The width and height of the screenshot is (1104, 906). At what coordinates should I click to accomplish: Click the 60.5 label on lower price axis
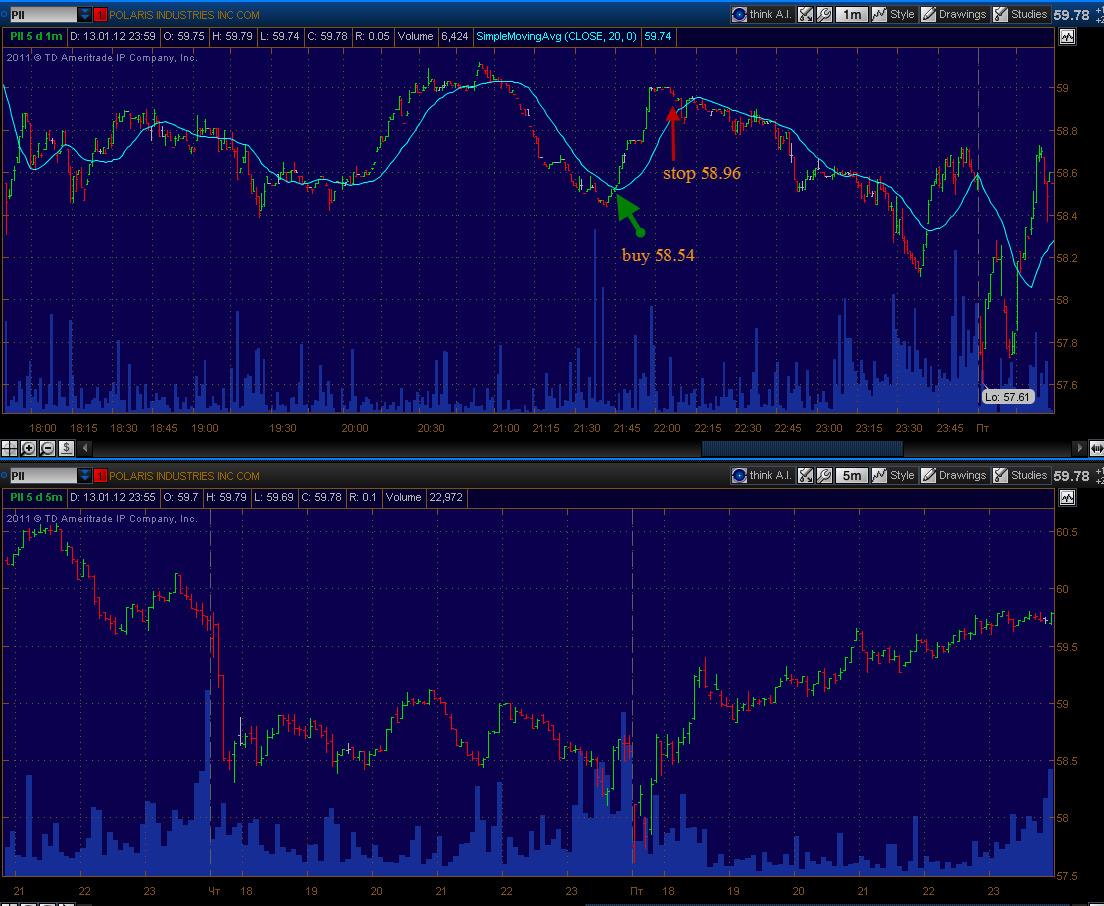coord(1067,532)
